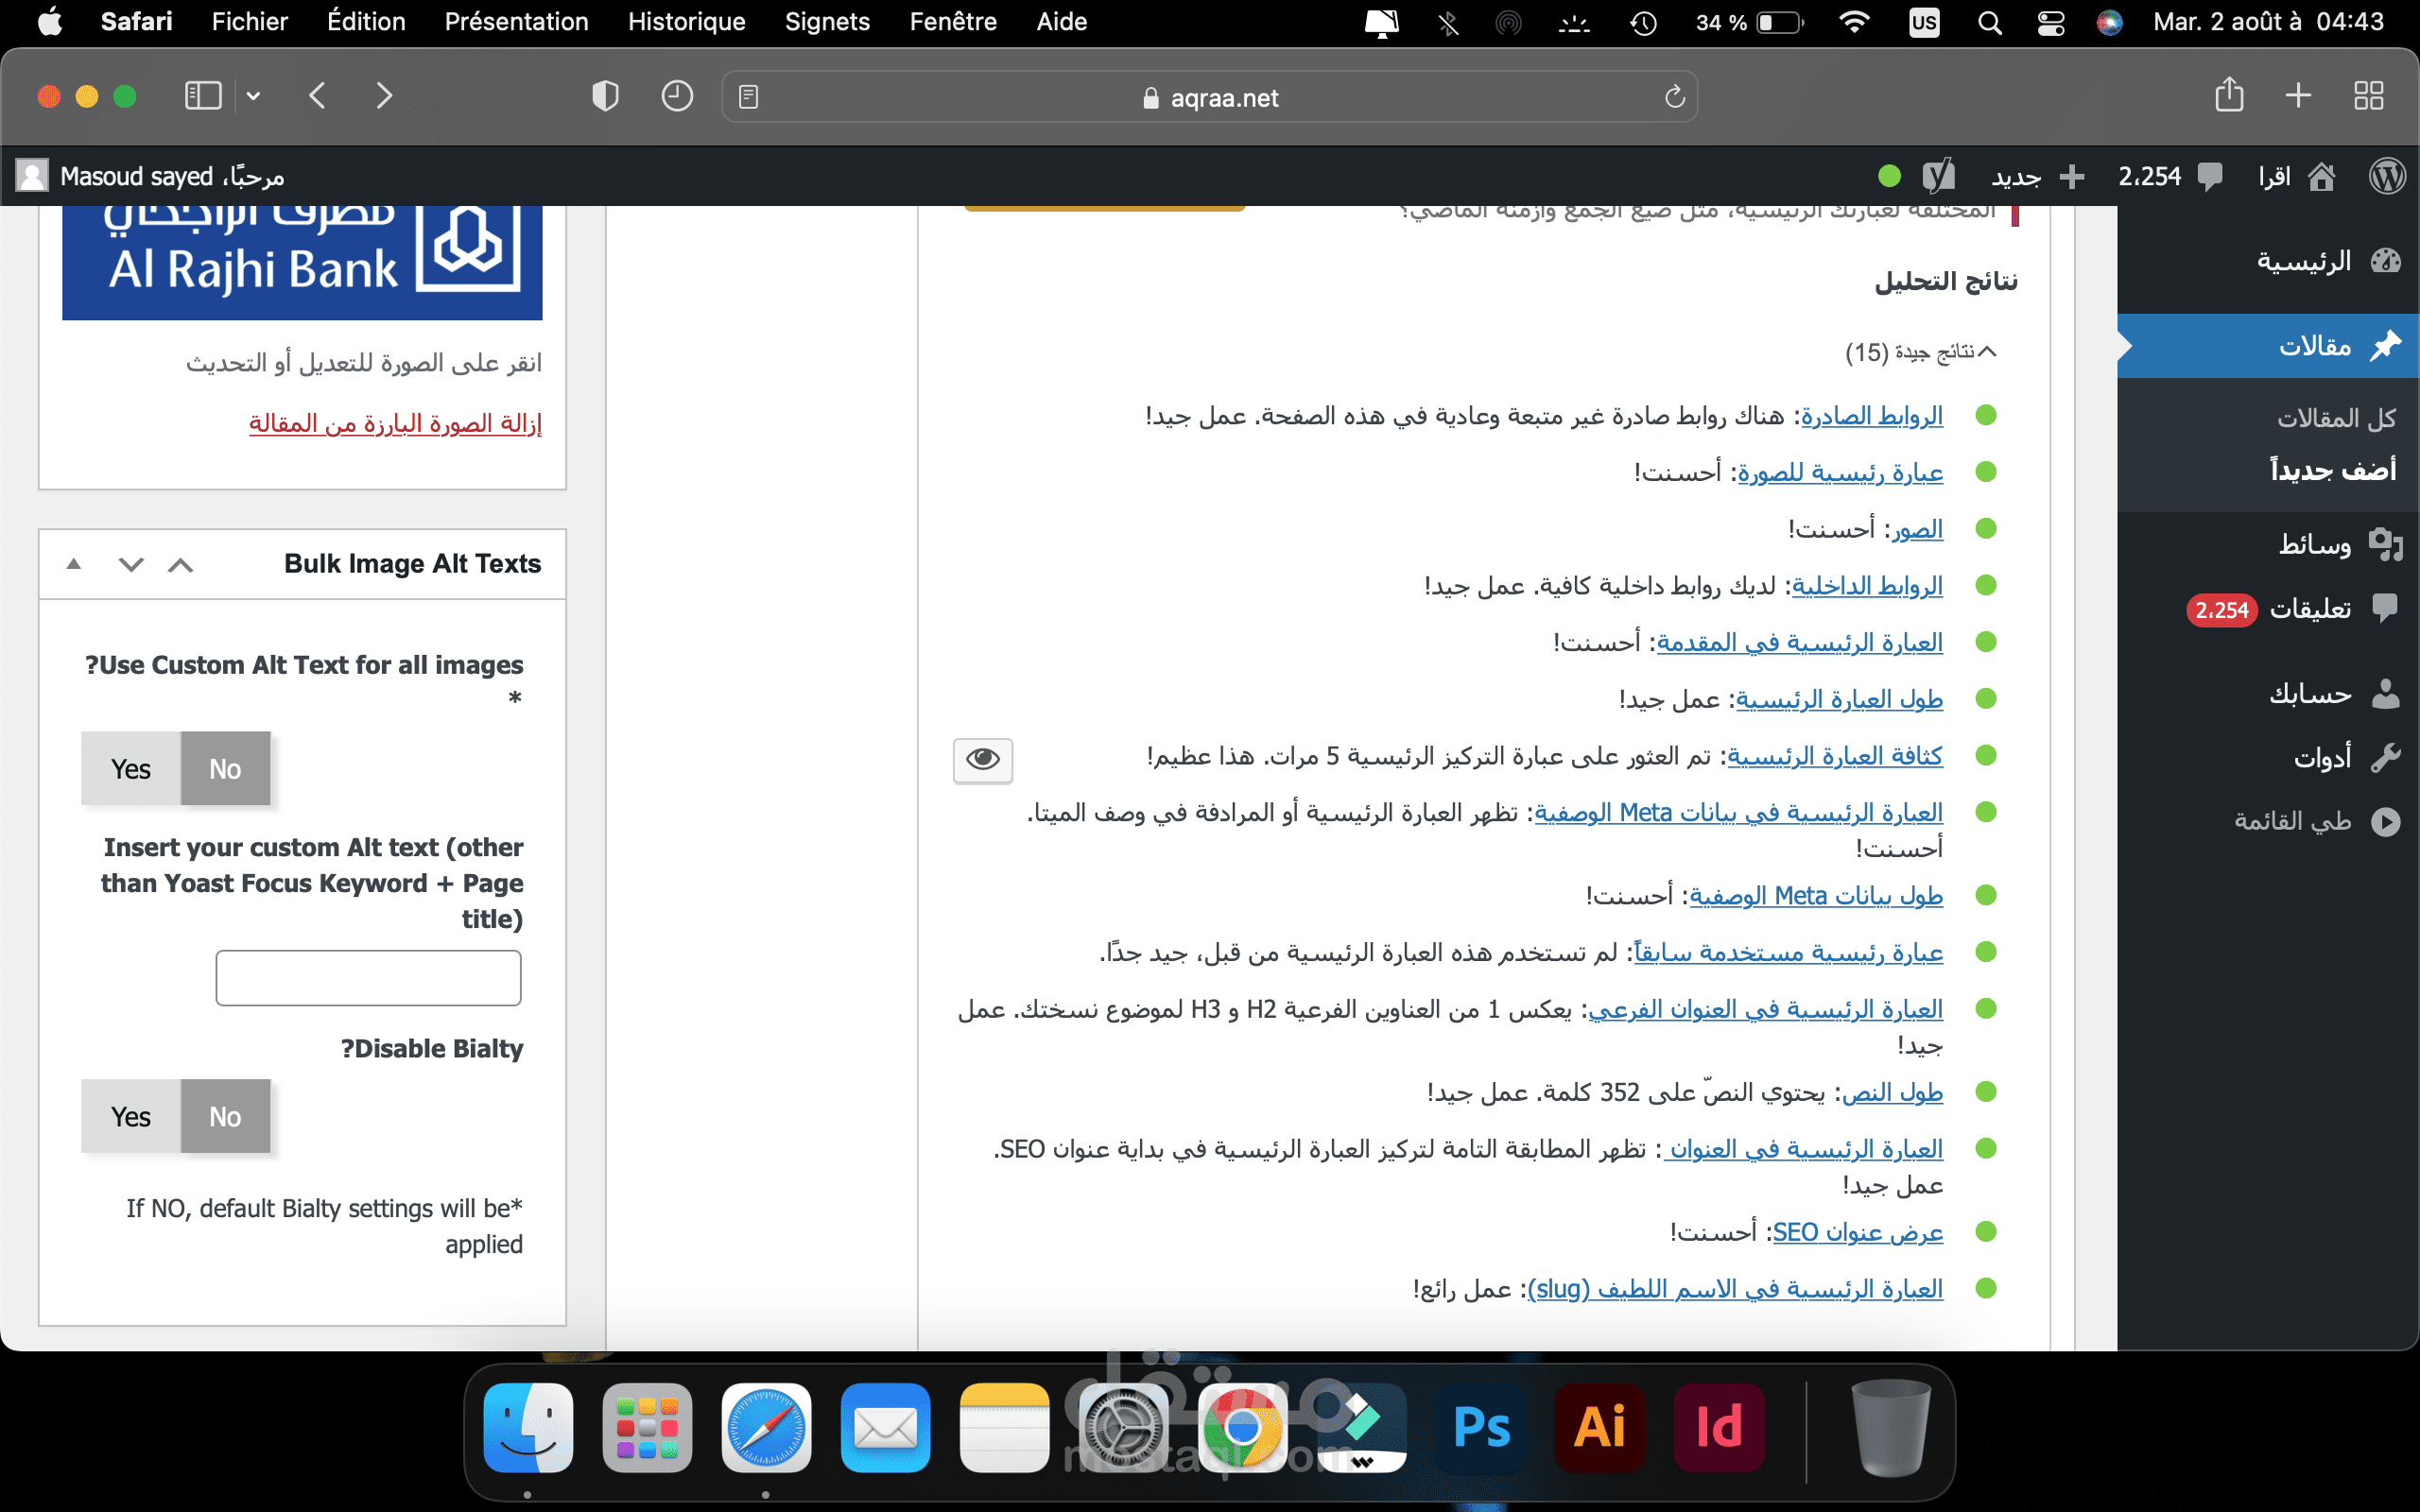Launch Photoshop from the Dock
This screenshot has height=1512, width=2420.
pyautogui.click(x=1481, y=1427)
